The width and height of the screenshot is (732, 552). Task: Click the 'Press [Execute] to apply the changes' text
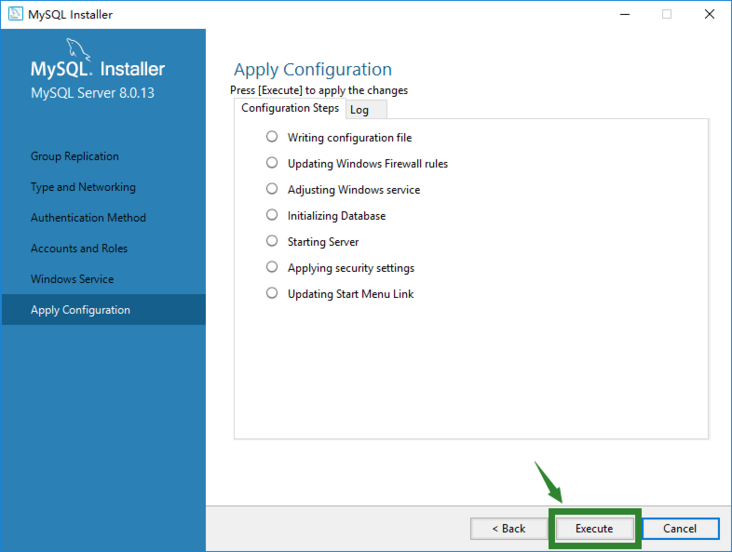(x=319, y=90)
